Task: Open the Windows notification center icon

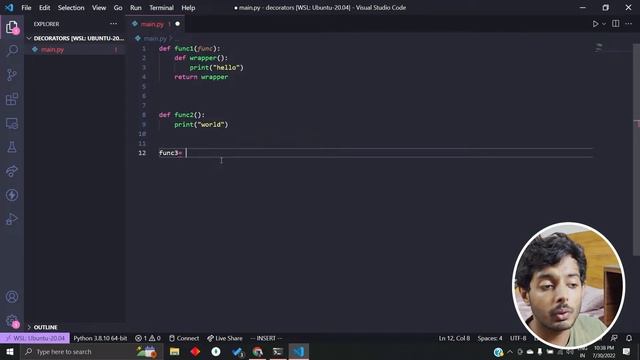Action: (x=627, y=352)
